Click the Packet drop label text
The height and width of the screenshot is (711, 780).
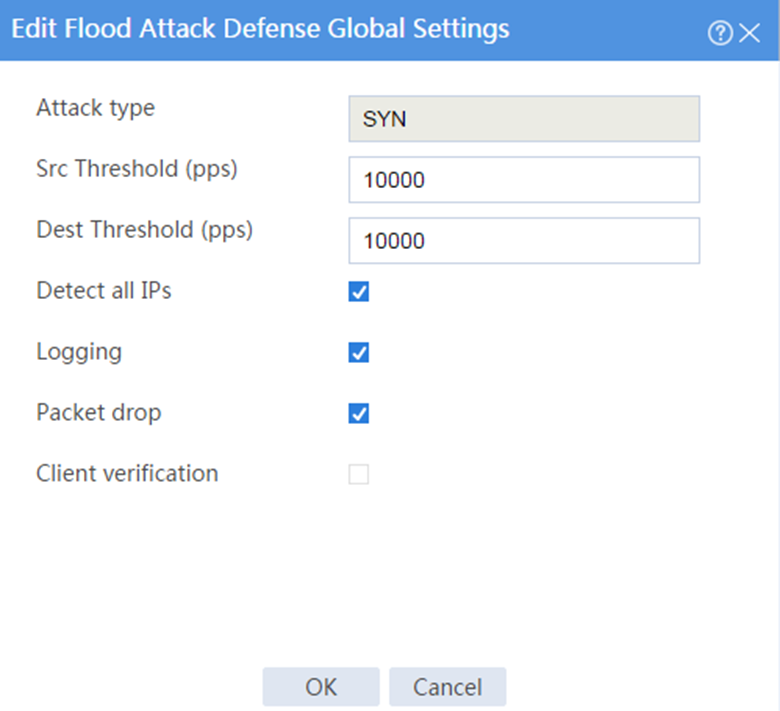click(99, 413)
